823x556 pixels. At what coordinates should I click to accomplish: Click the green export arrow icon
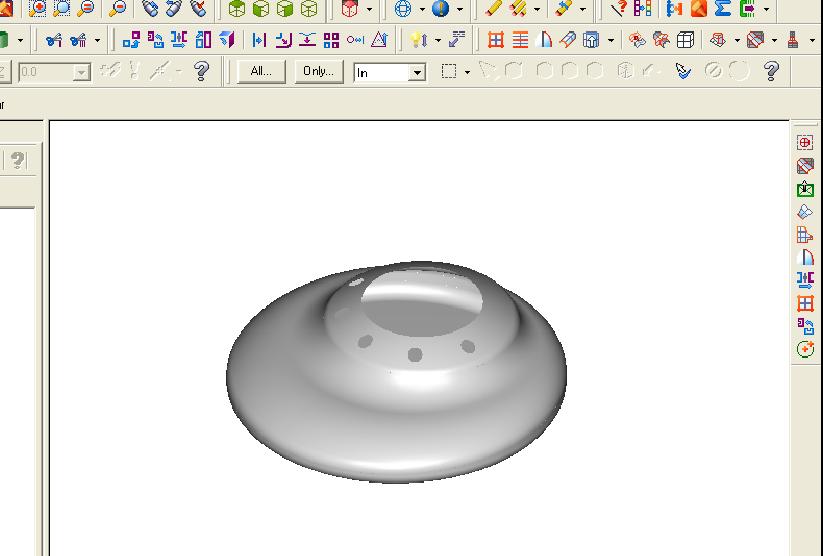(747, 8)
